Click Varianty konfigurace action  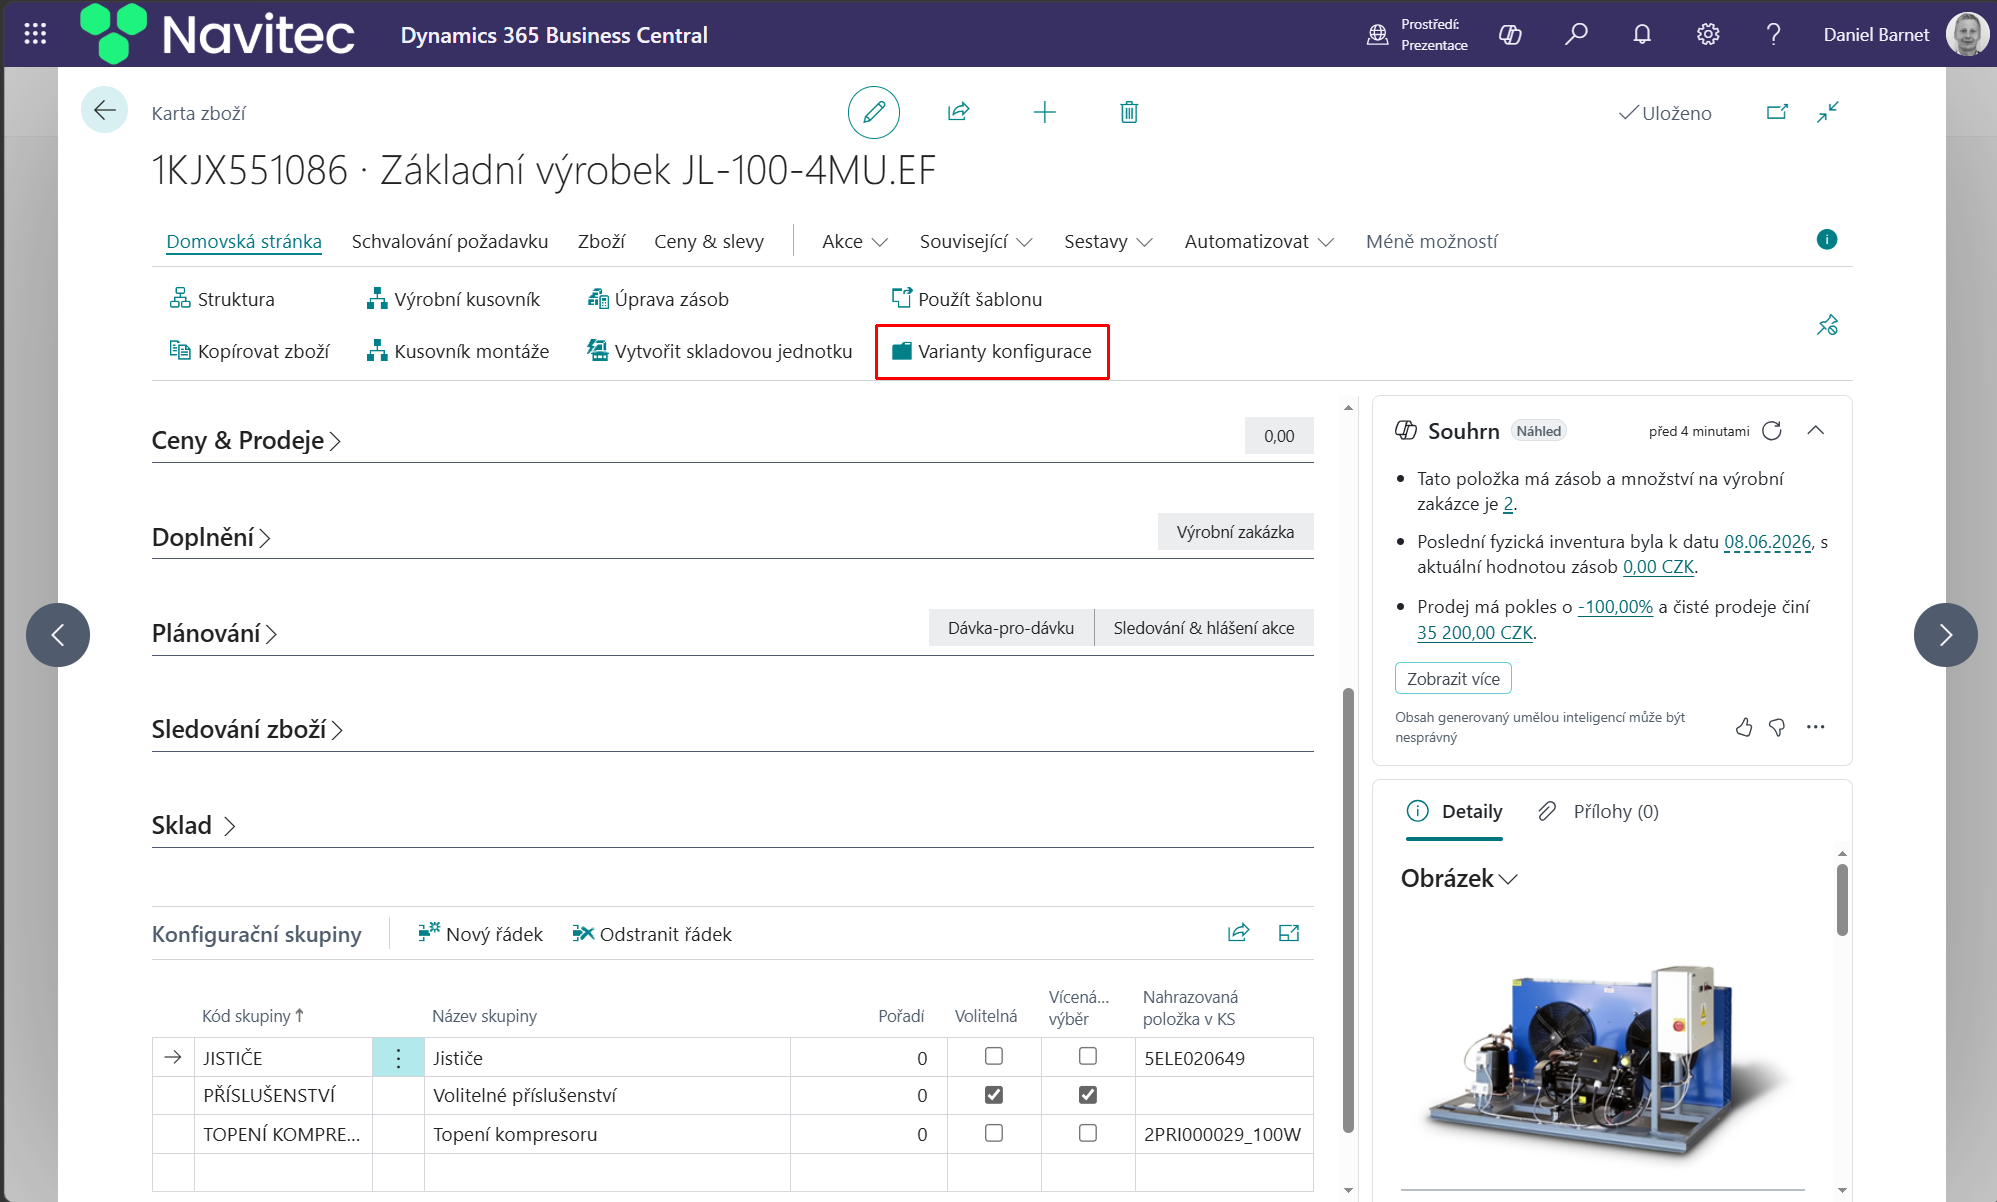[x=992, y=351]
